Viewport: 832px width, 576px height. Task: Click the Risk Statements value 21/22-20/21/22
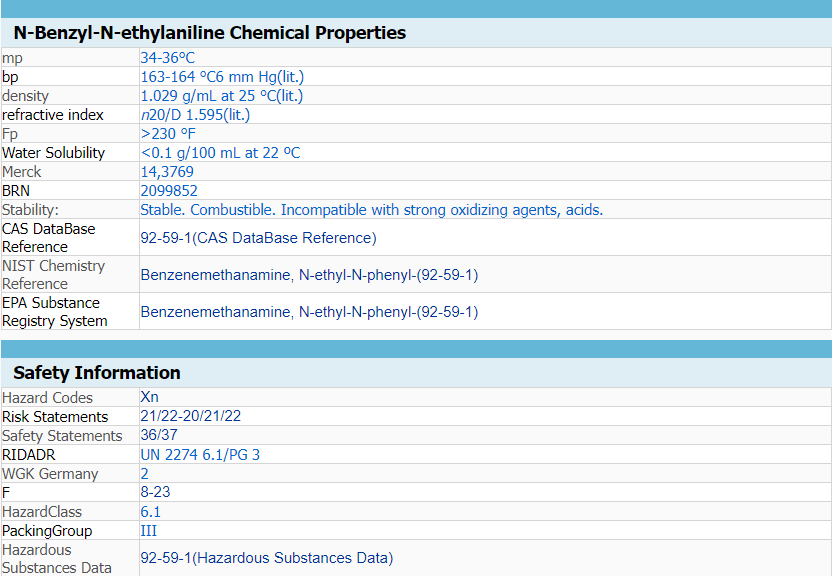pos(190,416)
